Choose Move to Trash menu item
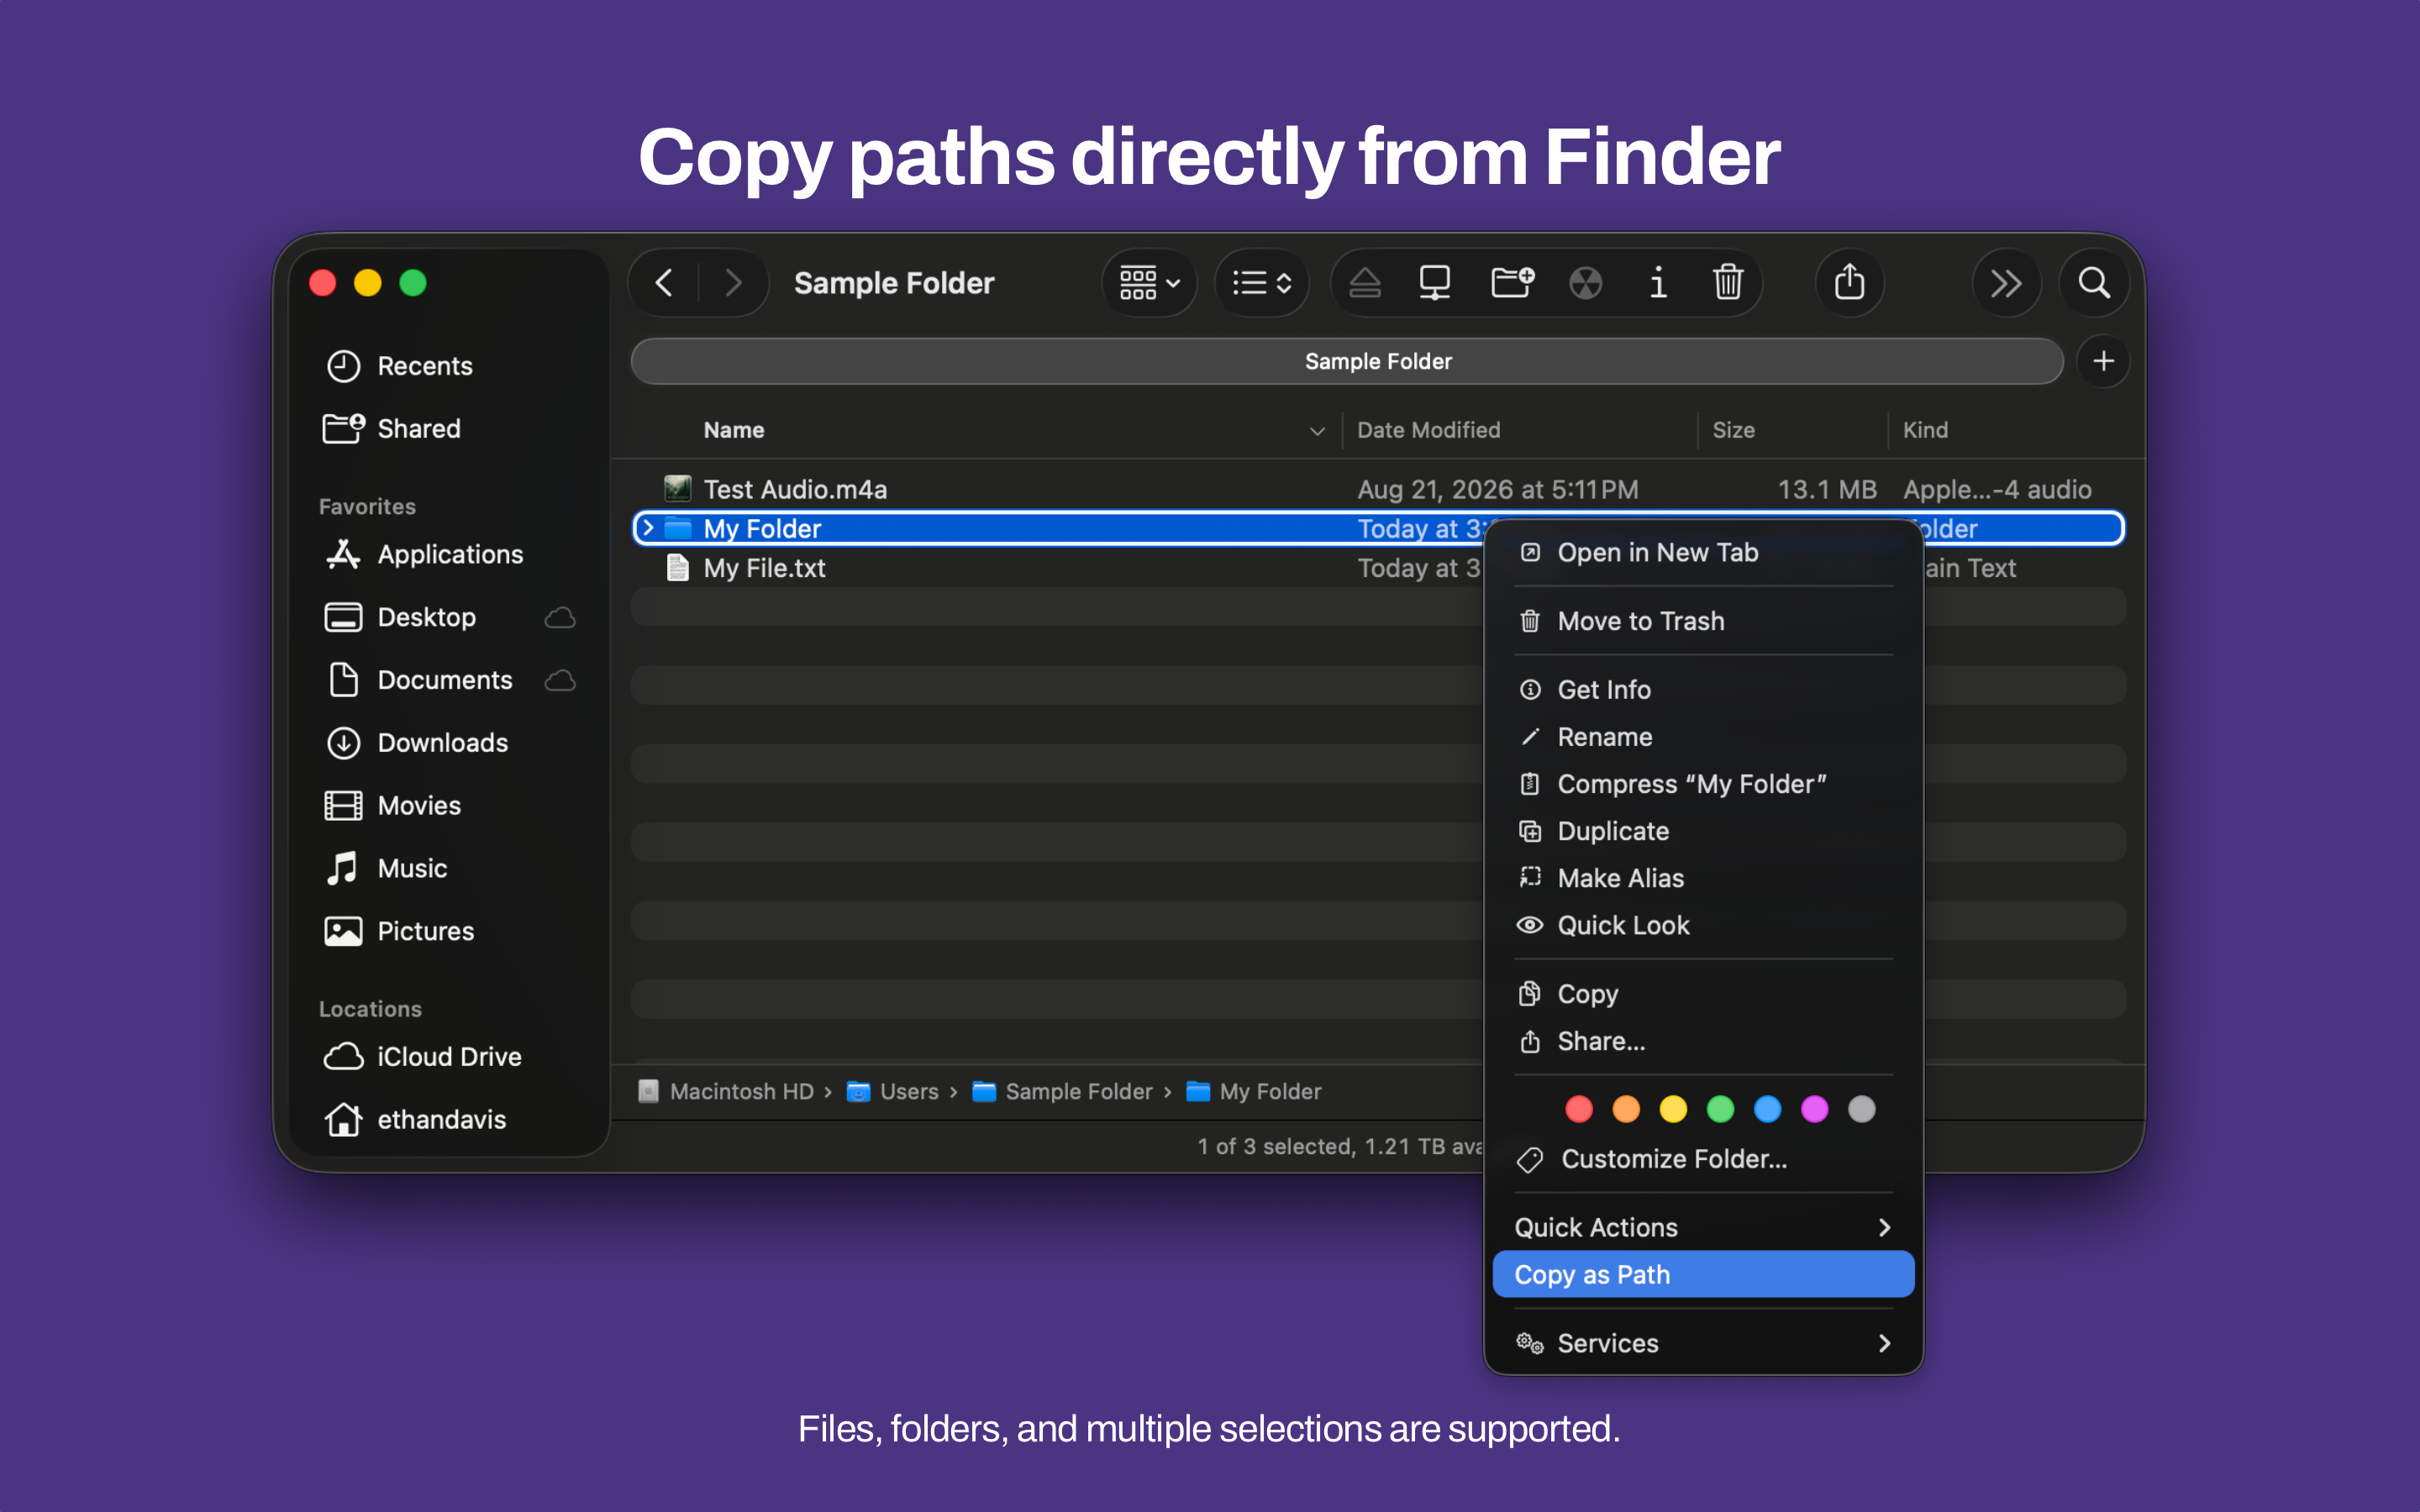Screen dimensions: 2420x1512 (1703, 621)
